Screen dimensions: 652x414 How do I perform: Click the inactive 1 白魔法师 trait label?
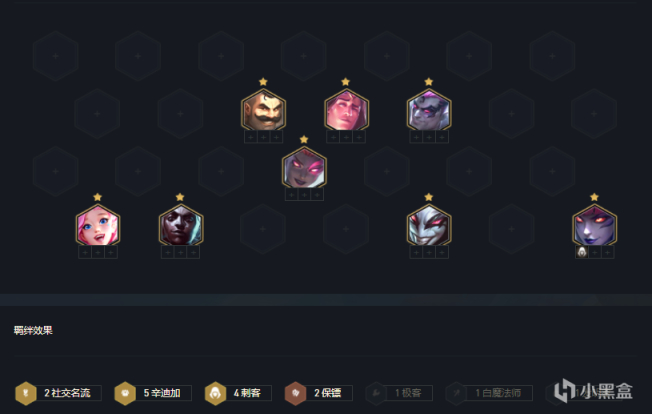point(498,393)
